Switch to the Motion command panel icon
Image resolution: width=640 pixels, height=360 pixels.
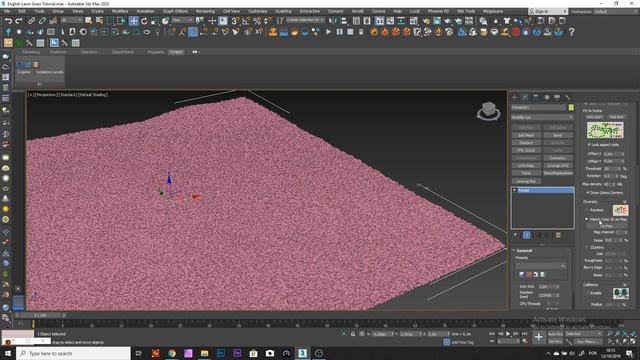(547, 98)
